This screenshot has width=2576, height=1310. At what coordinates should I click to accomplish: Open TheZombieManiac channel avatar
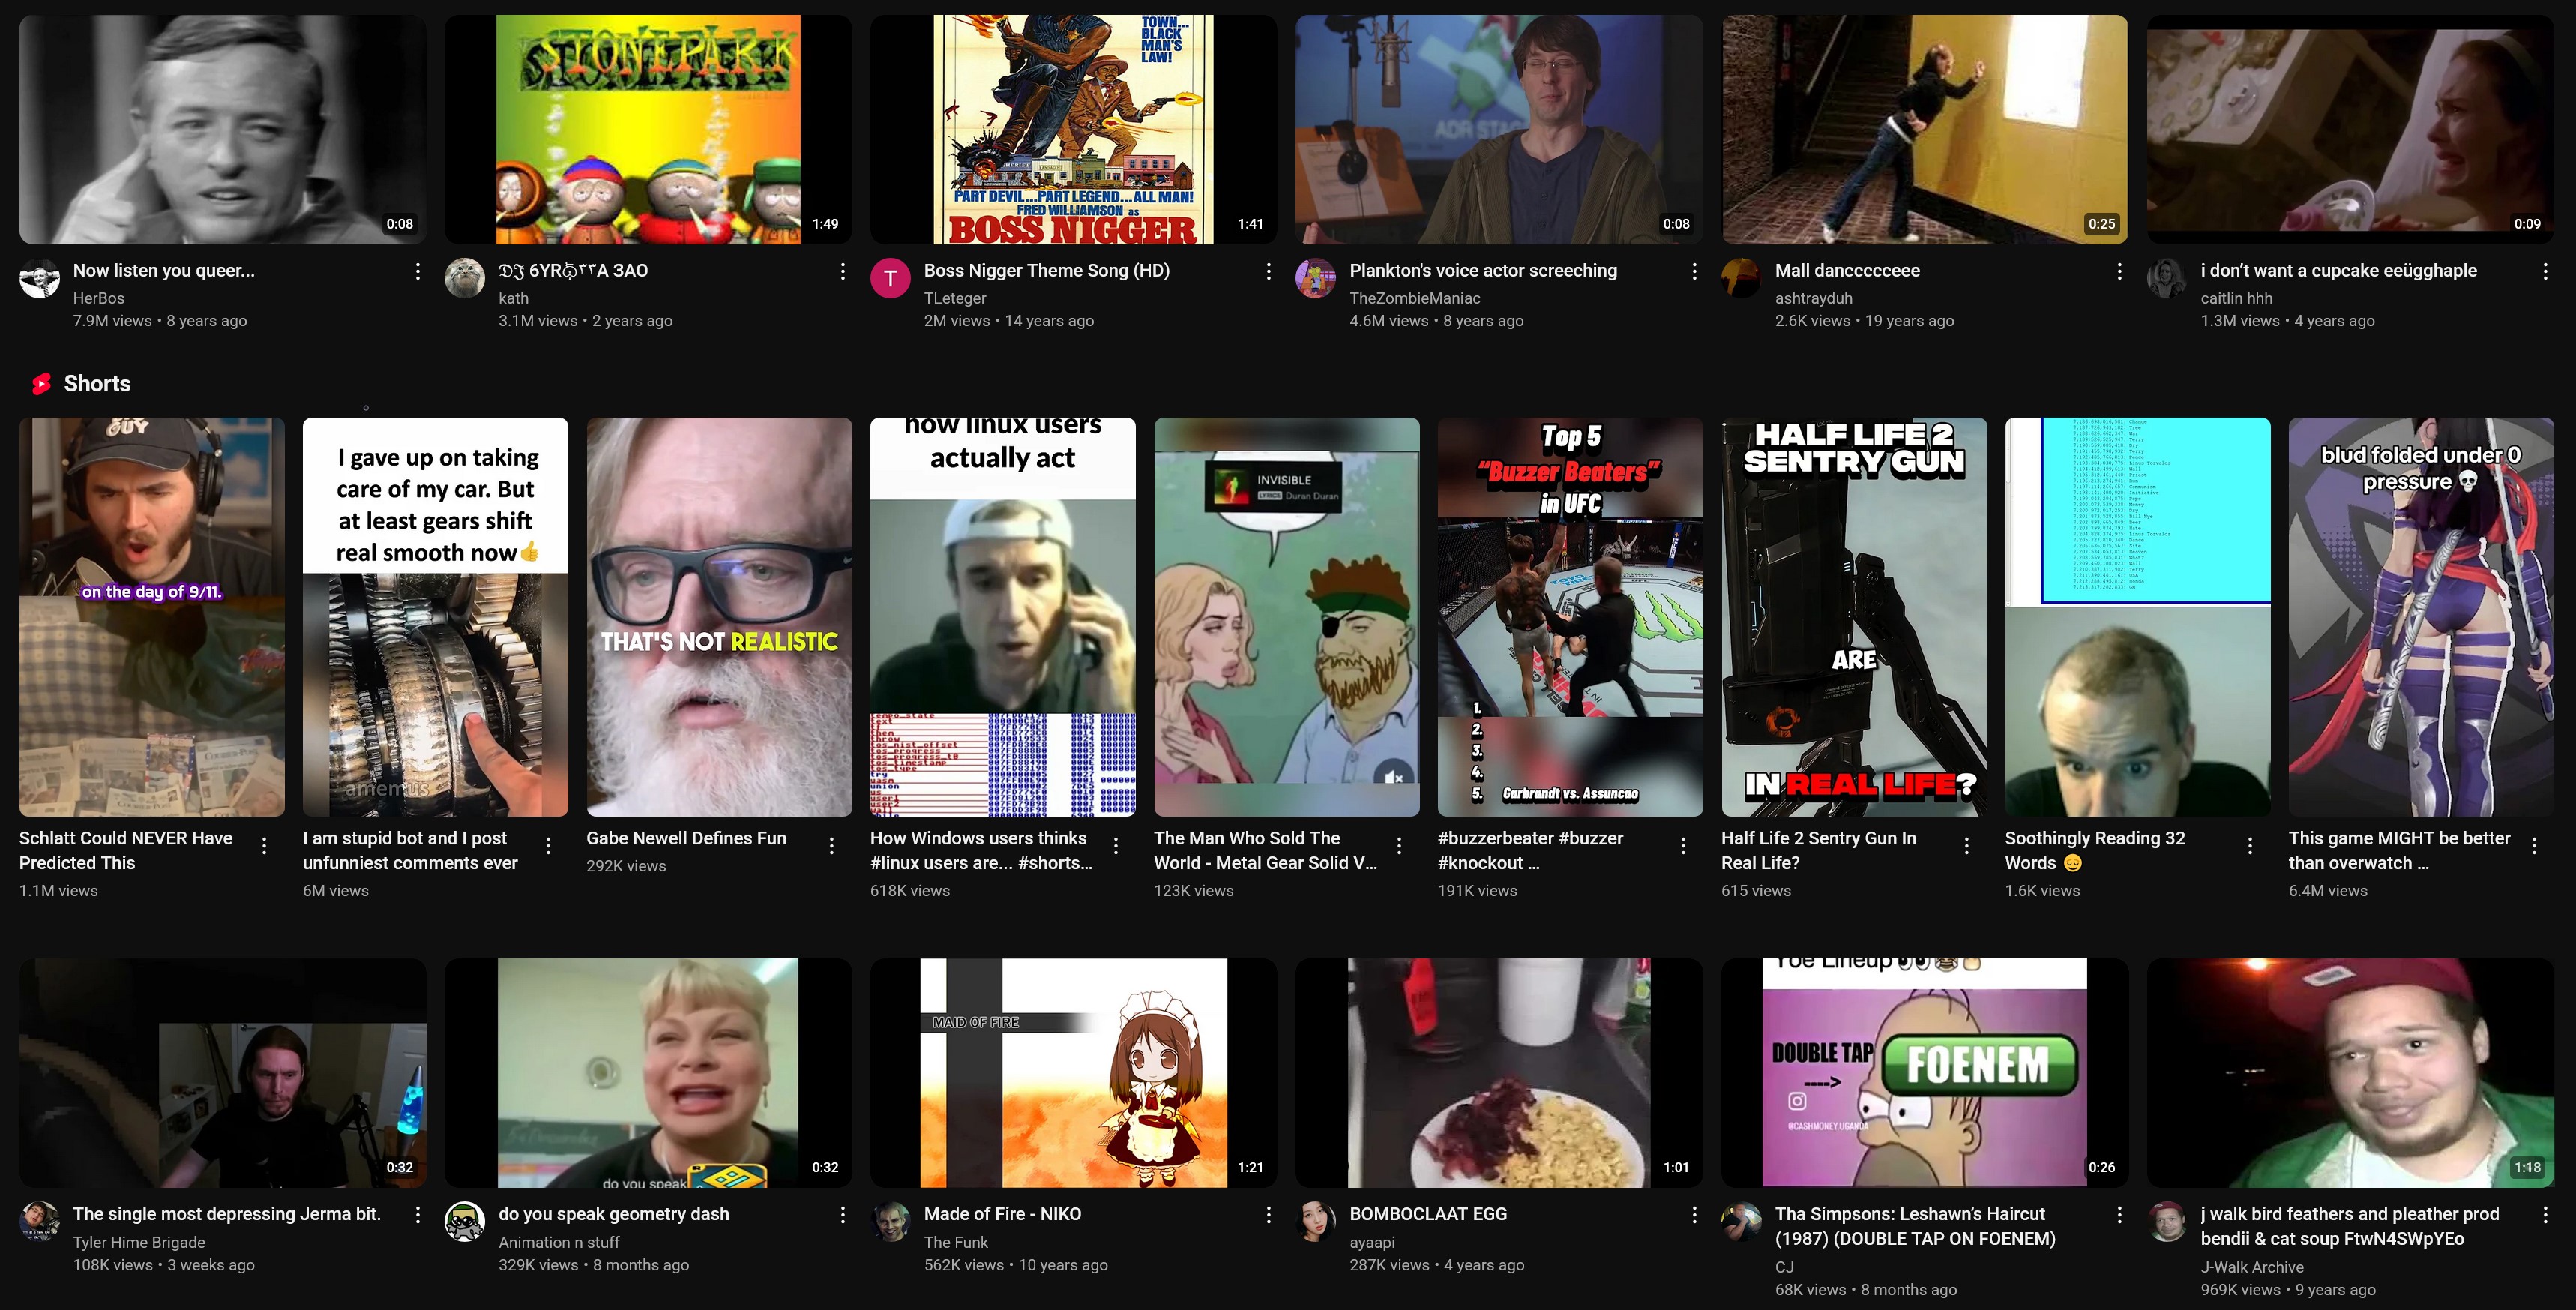tap(1316, 278)
